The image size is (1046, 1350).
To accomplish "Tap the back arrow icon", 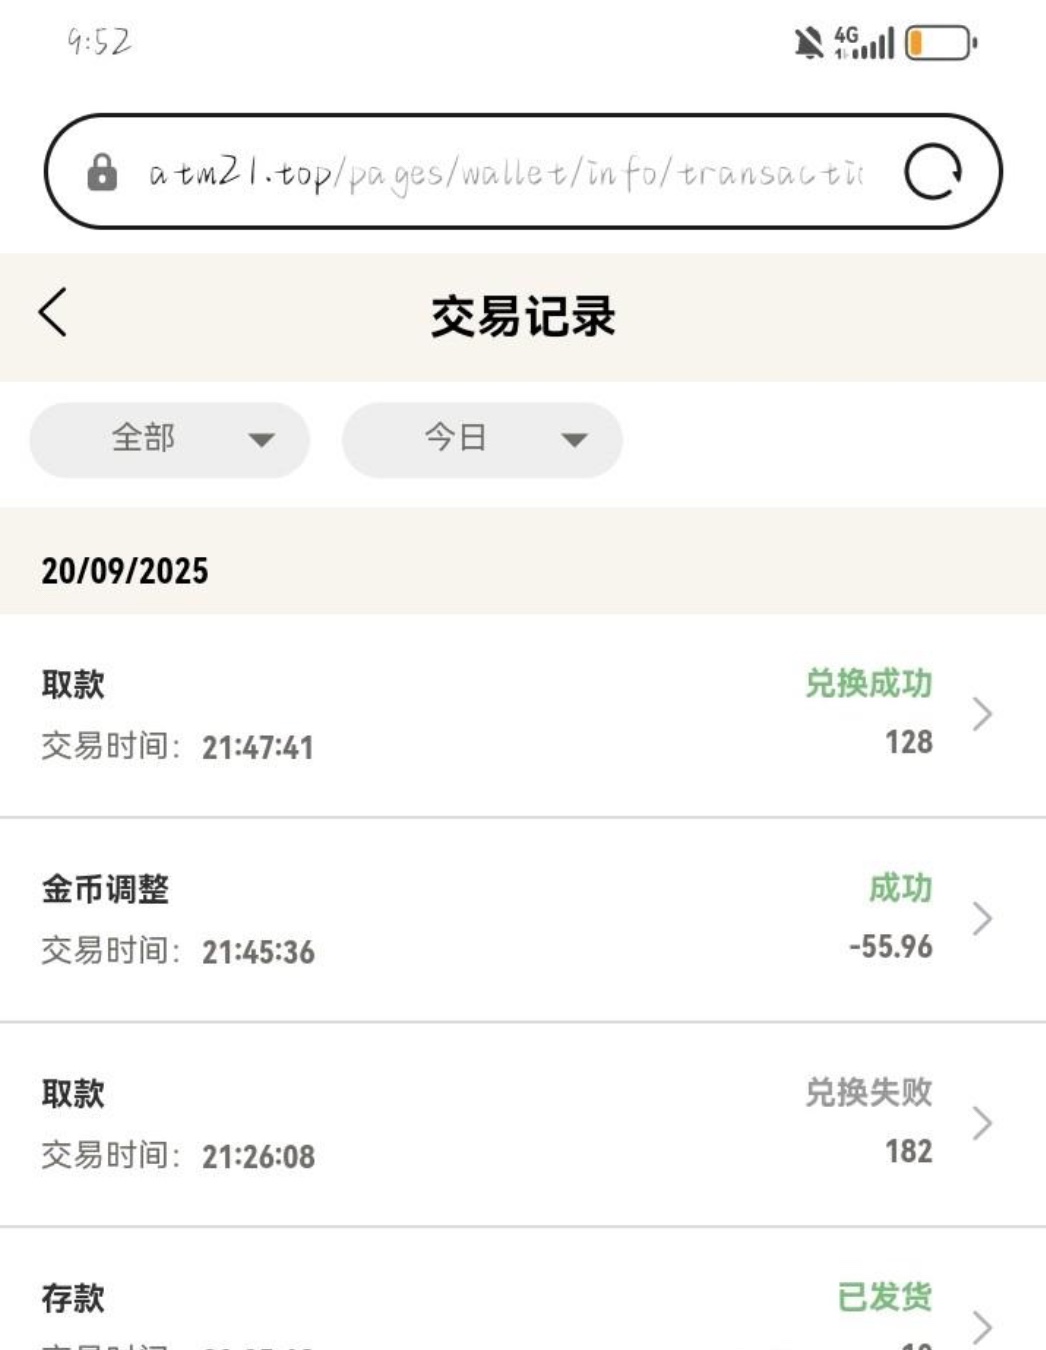I will point(54,313).
